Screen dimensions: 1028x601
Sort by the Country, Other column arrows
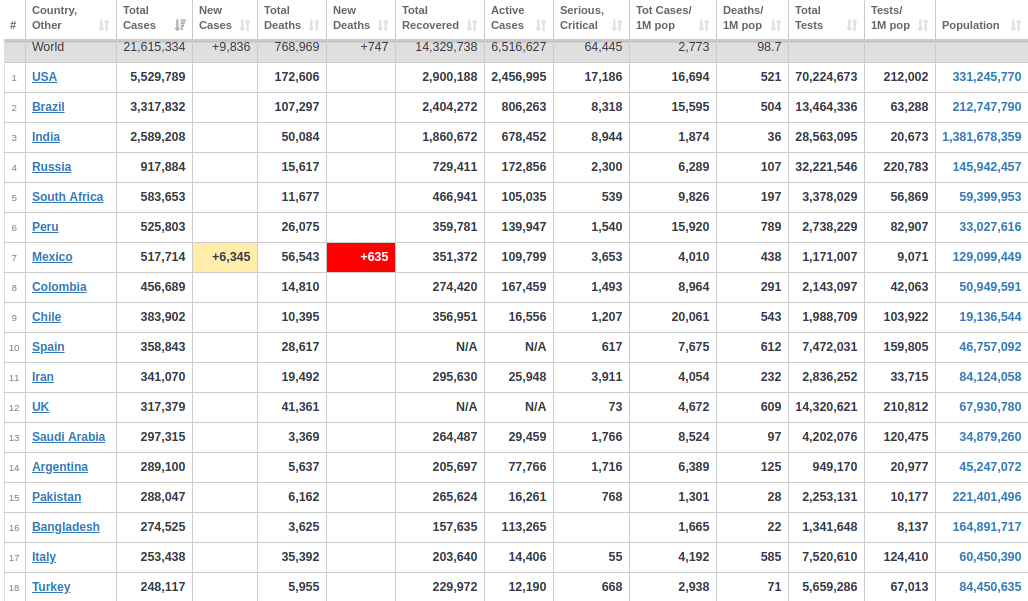(104, 26)
